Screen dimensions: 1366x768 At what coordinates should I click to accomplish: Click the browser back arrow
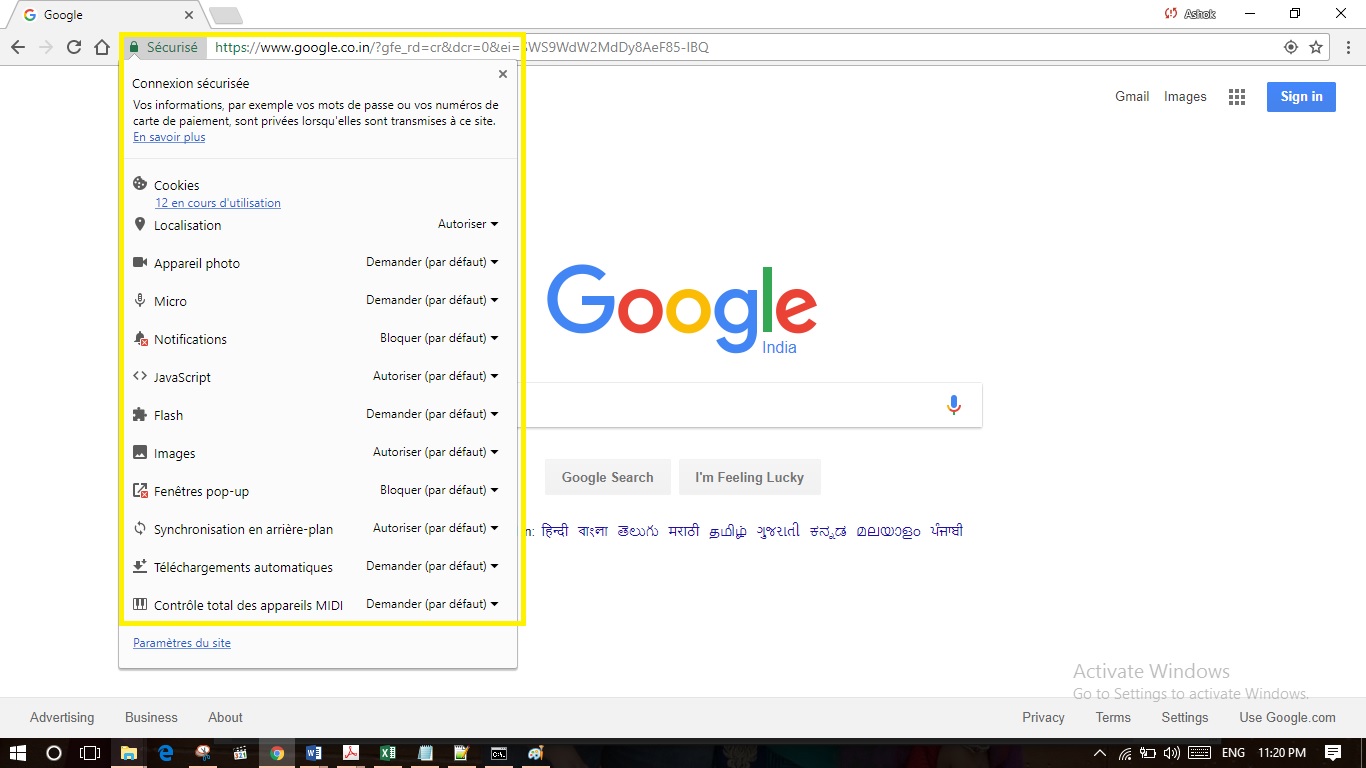pos(18,47)
